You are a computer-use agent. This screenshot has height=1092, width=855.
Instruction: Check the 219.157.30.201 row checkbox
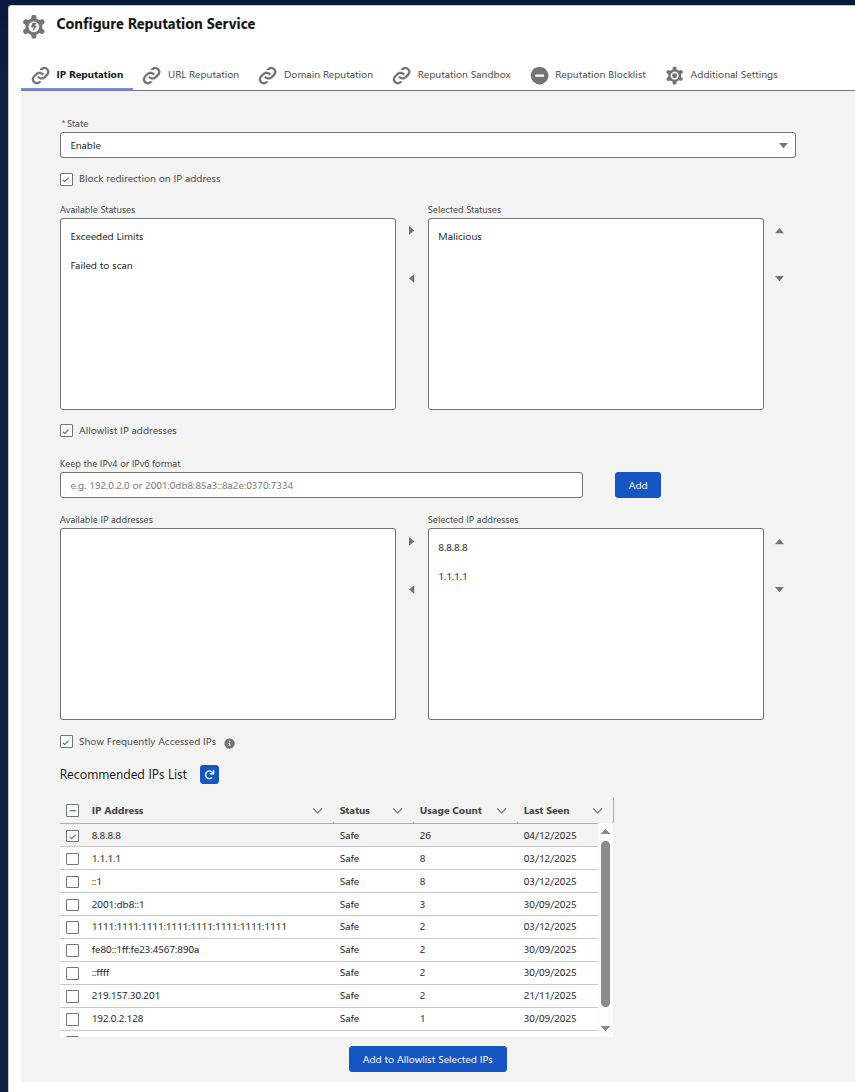coord(72,996)
